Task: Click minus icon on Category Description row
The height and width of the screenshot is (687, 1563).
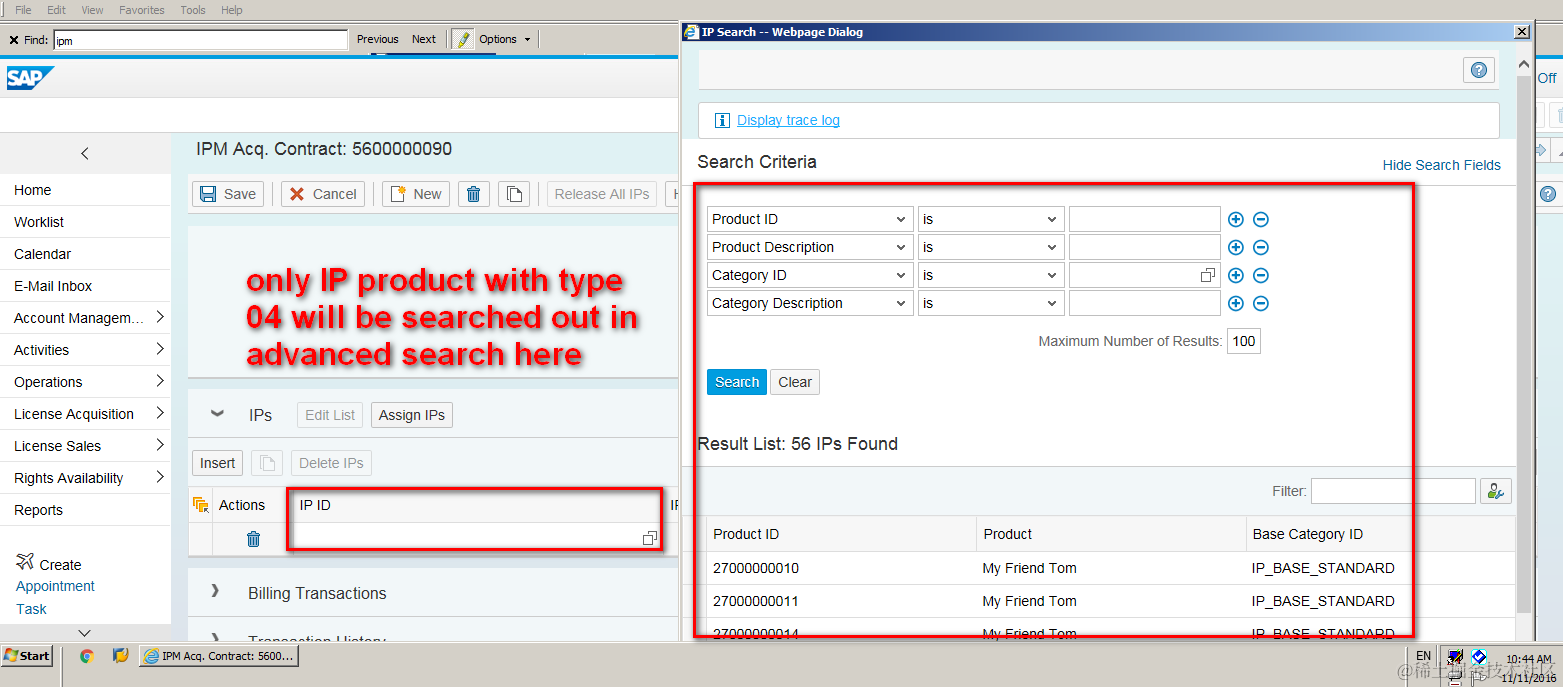Action: point(1261,303)
